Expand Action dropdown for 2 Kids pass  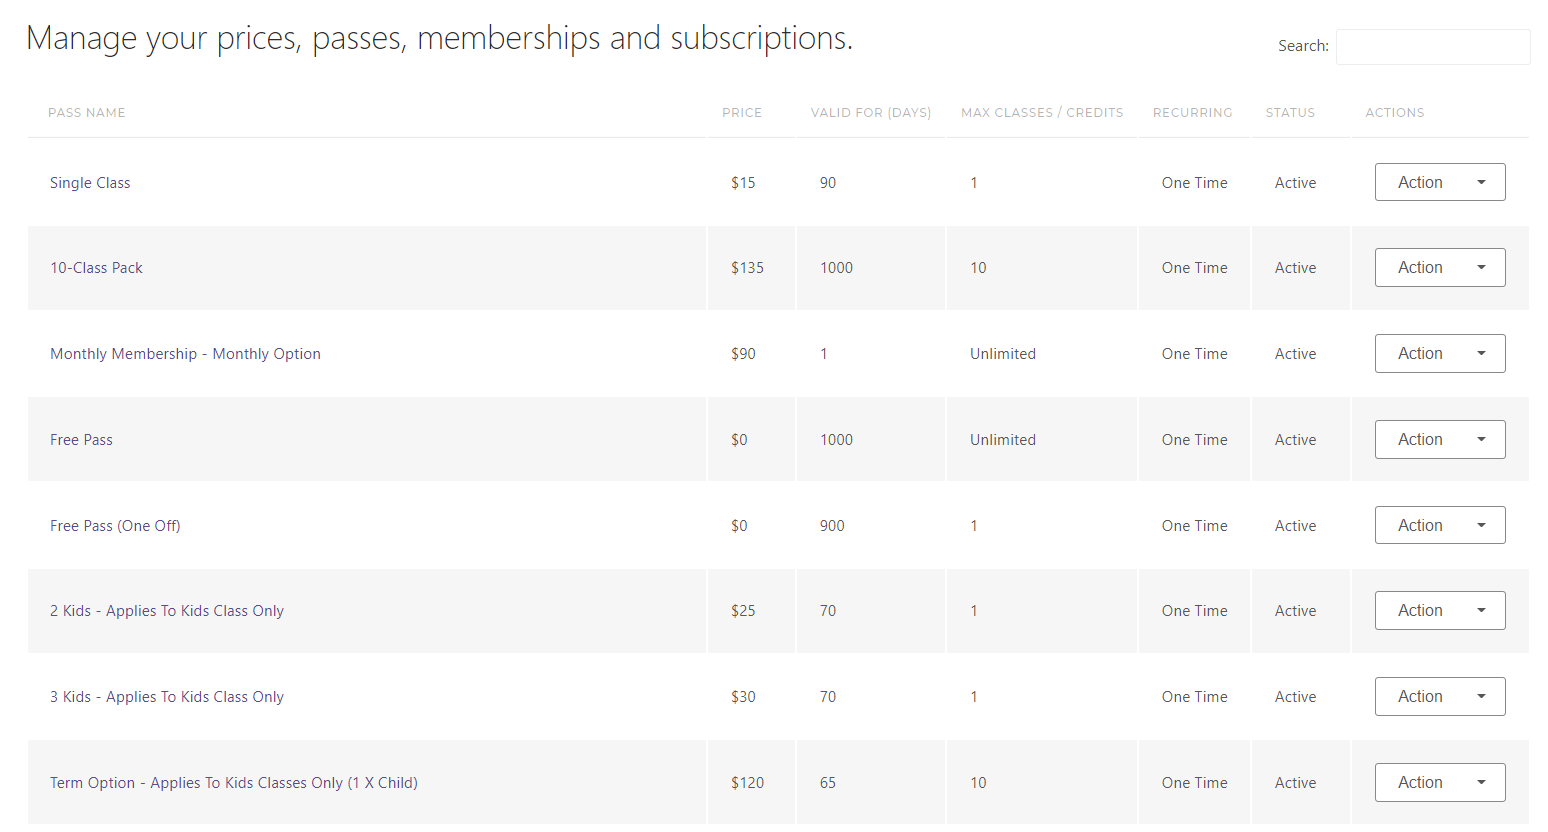[x=1439, y=610]
